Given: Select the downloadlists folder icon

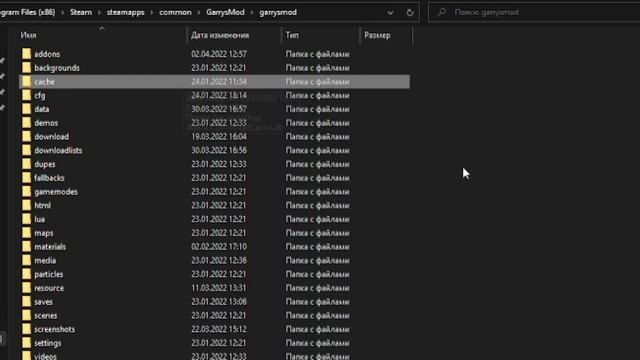Looking at the screenshot, I should click(x=27, y=150).
